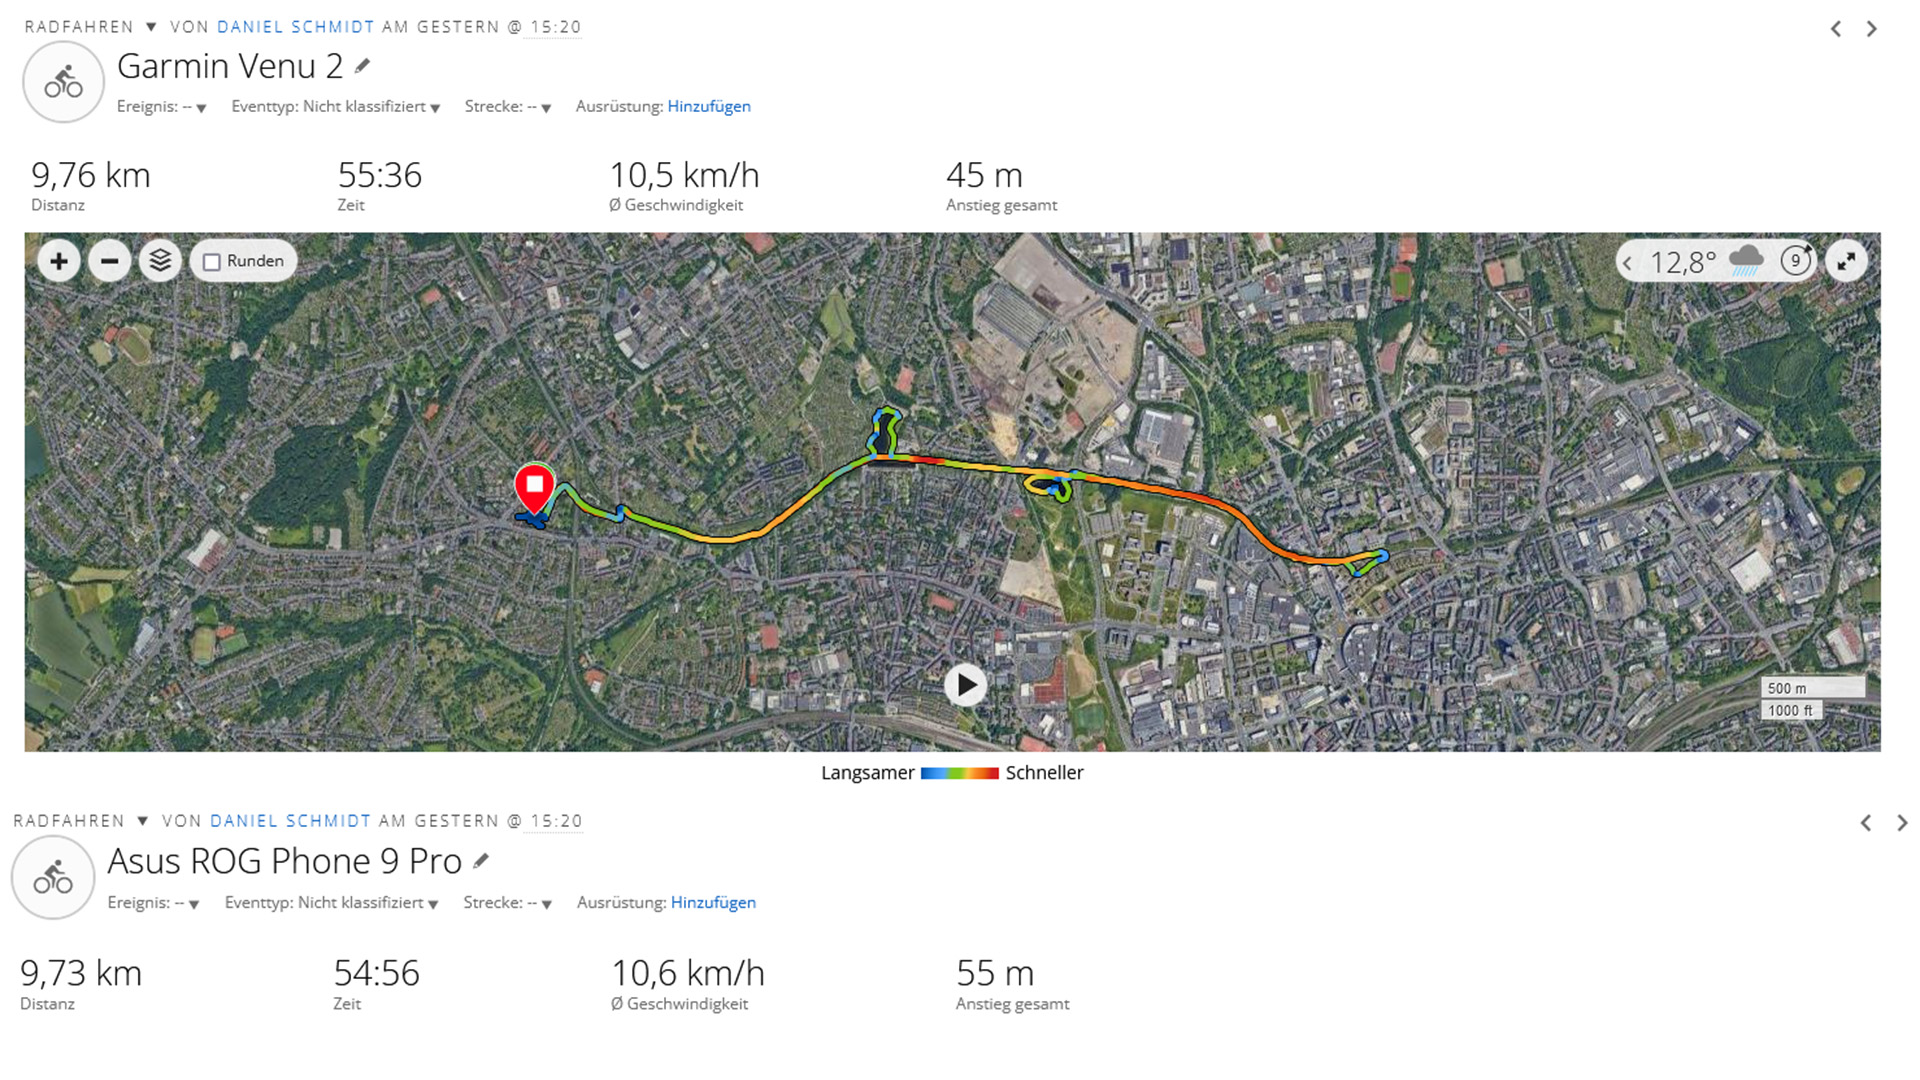Click the Langsamer–Schneller speed color legend
The width and height of the screenshot is (1920, 1080).
pos(959,773)
